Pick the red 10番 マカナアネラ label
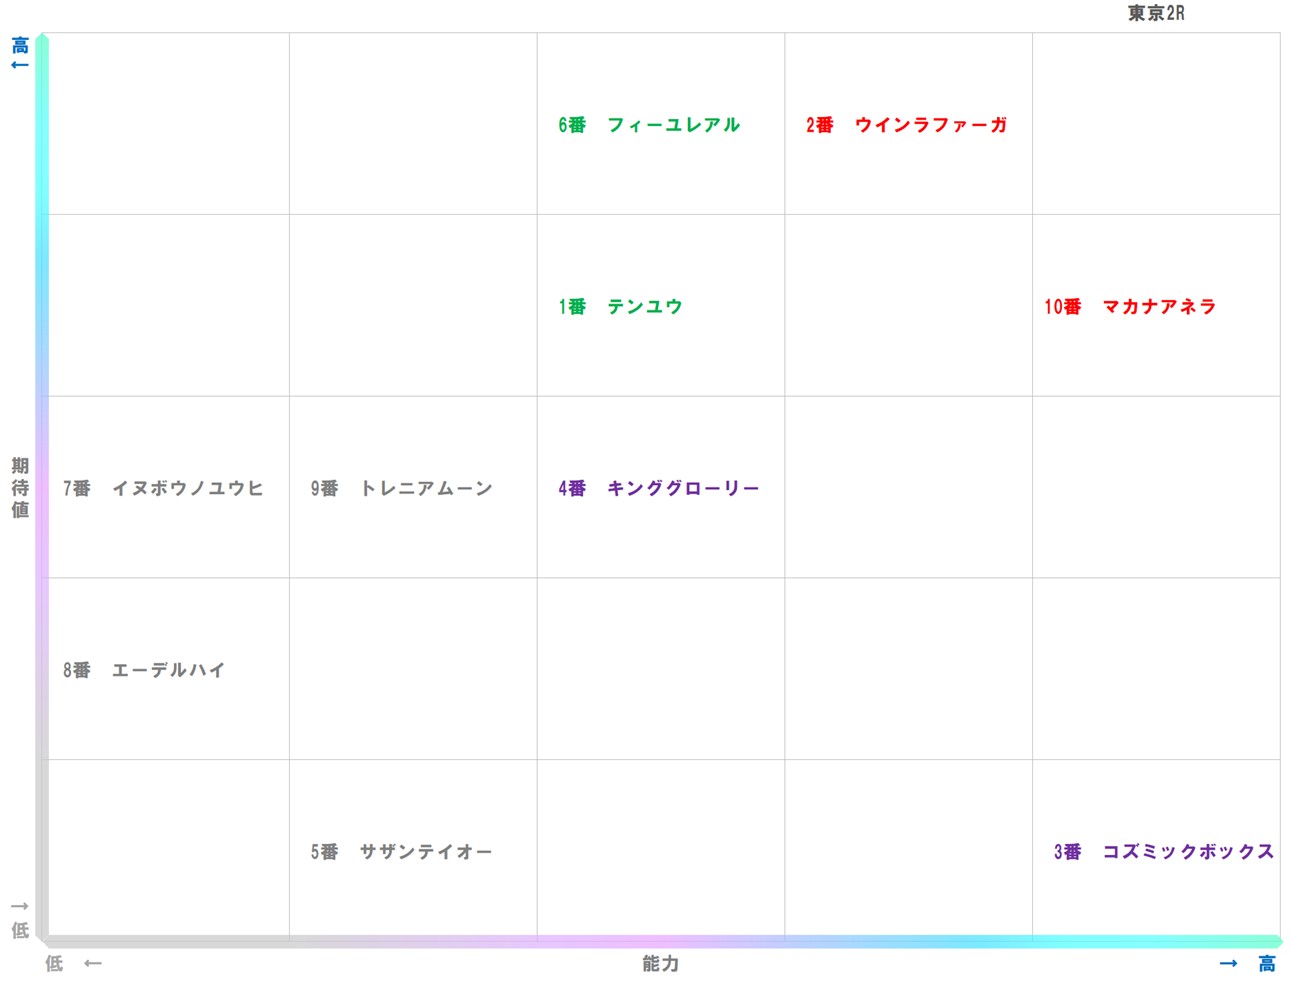Viewport: 1291px width, 983px height. point(1130,307)
